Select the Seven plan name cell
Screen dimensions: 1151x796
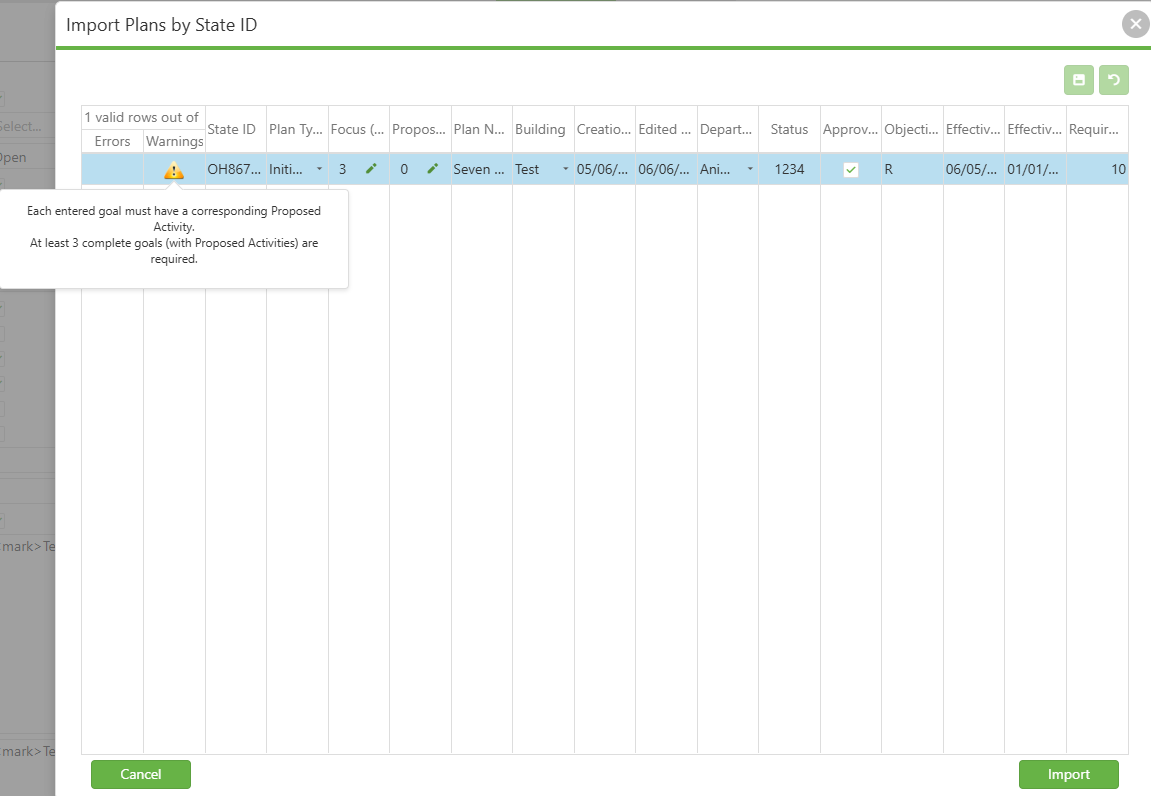pyautogui.click(x=482, y=169)
